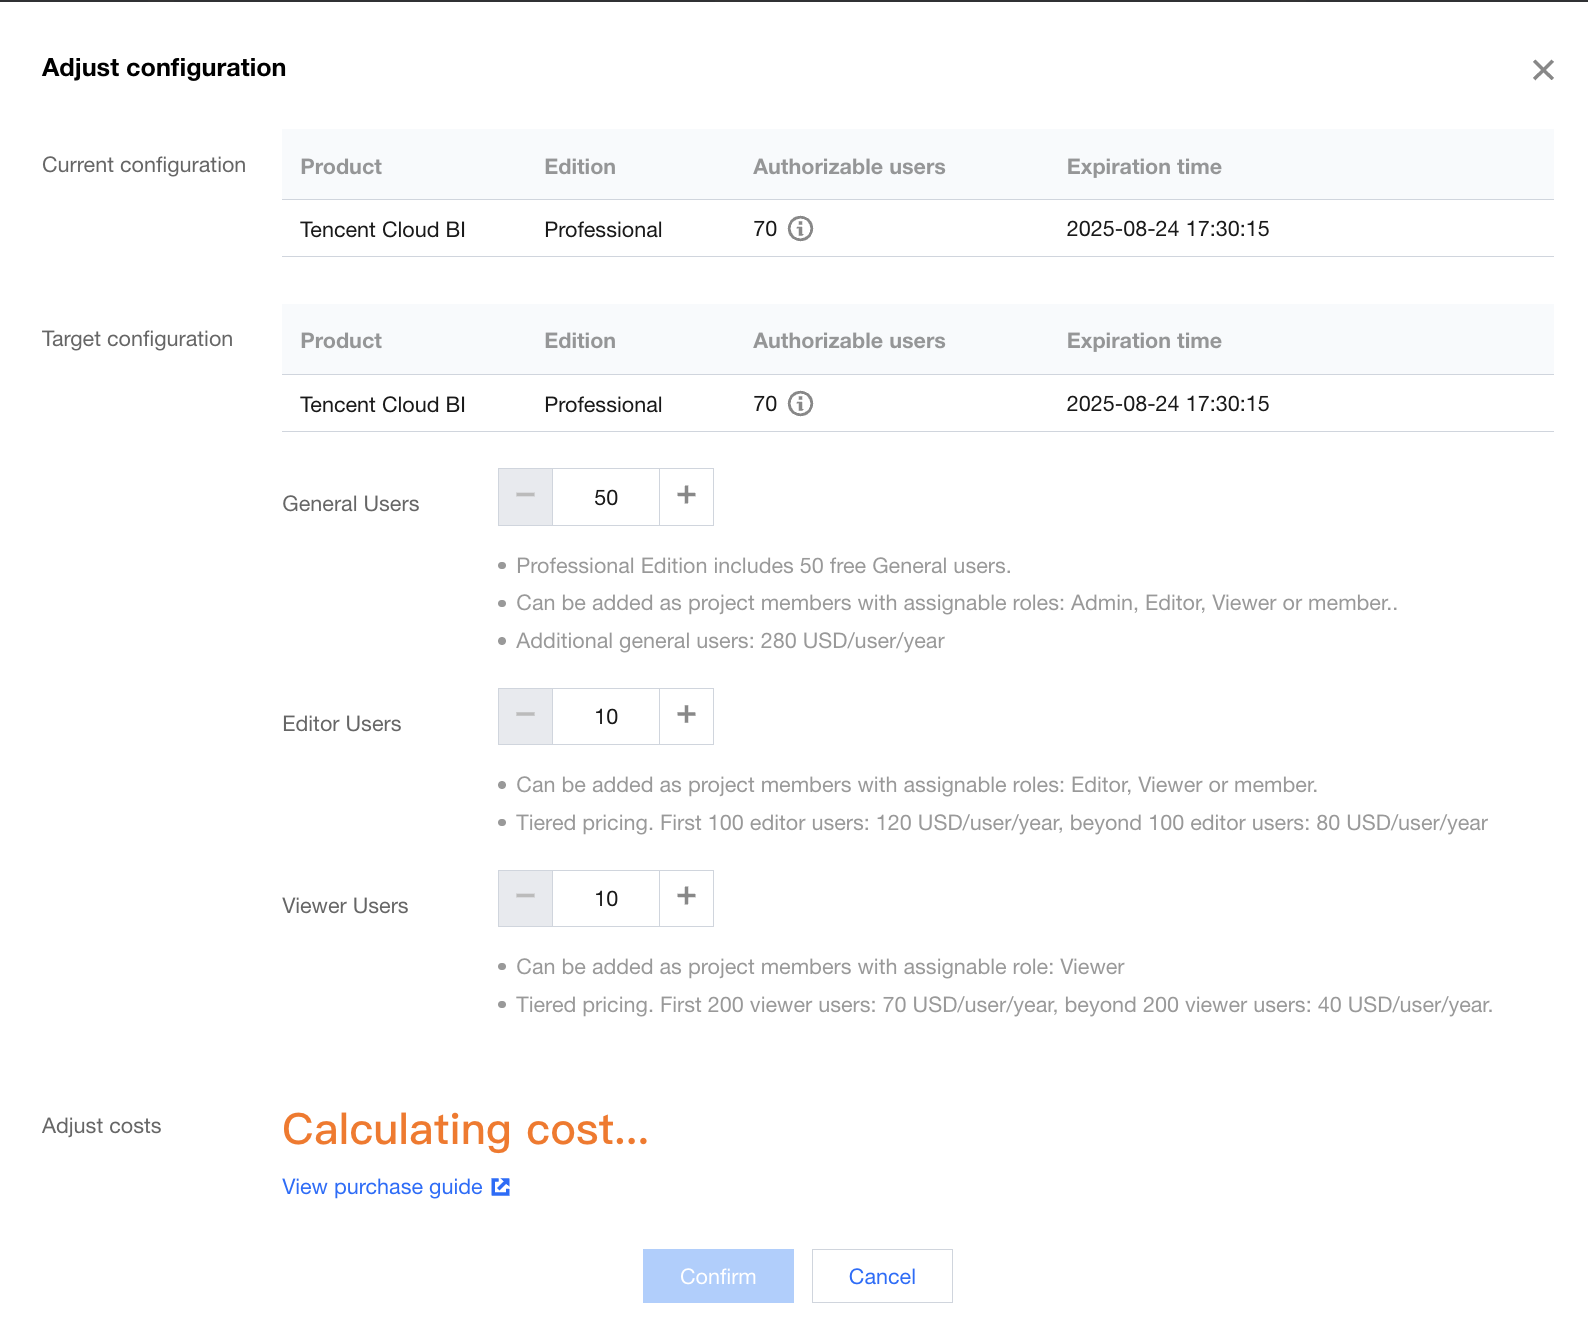Click info icon in Current configuration row
Image resolution: width=1588 pixels, height=1344 pixels.
tap(800, 229)
